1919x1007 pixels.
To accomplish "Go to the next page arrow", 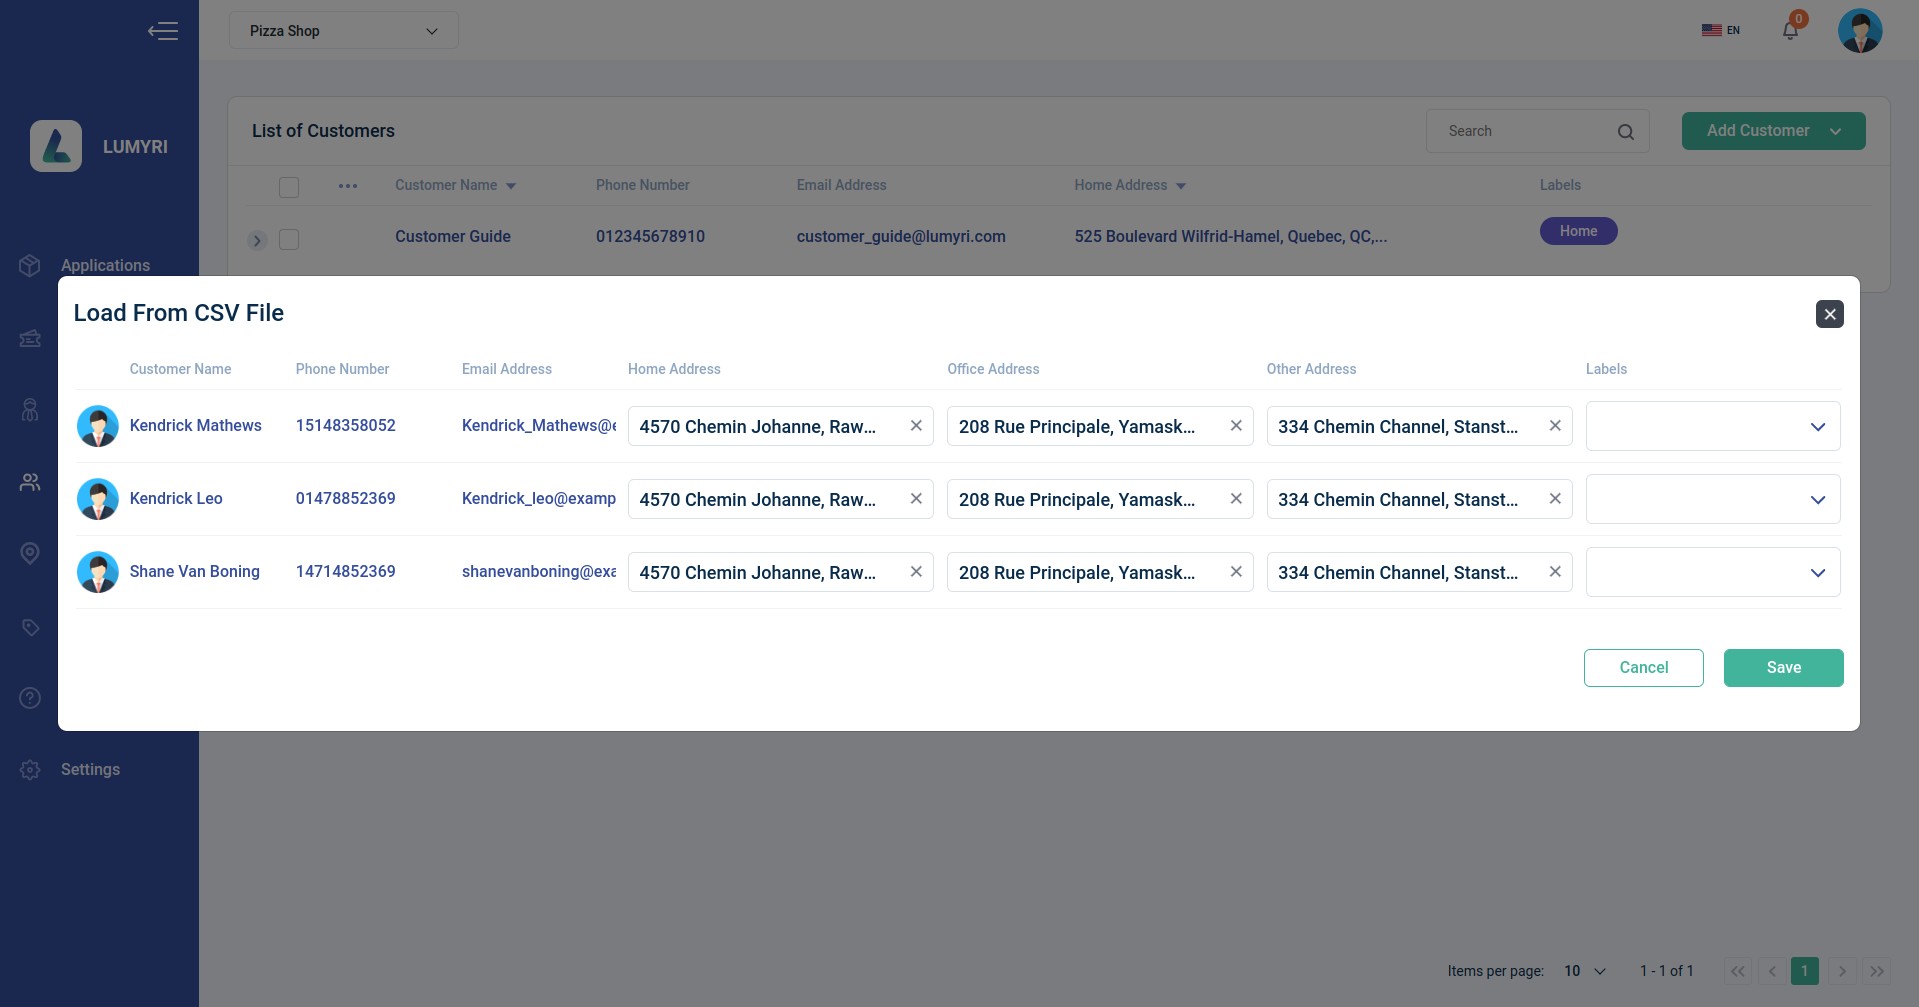I will click(x=1842, y=971).
